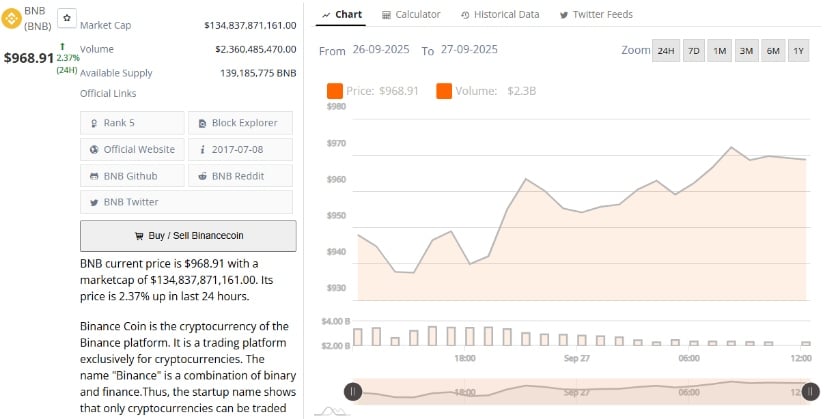This screenshot has width=825, height=419.
Task: Set zoom range to 3M
Action: (746, 51)
